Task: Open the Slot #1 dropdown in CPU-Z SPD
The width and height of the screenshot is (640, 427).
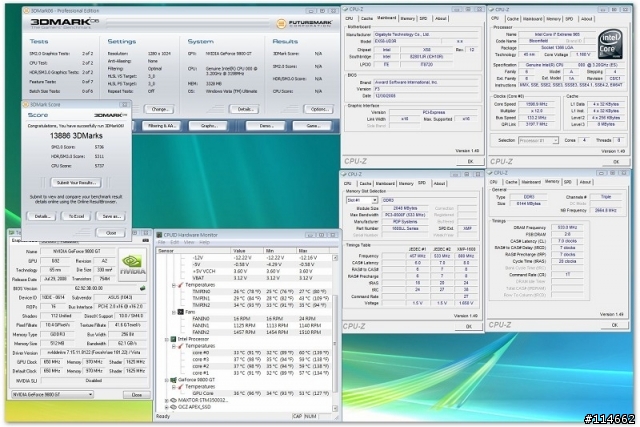Action: [x=362, y=200]
